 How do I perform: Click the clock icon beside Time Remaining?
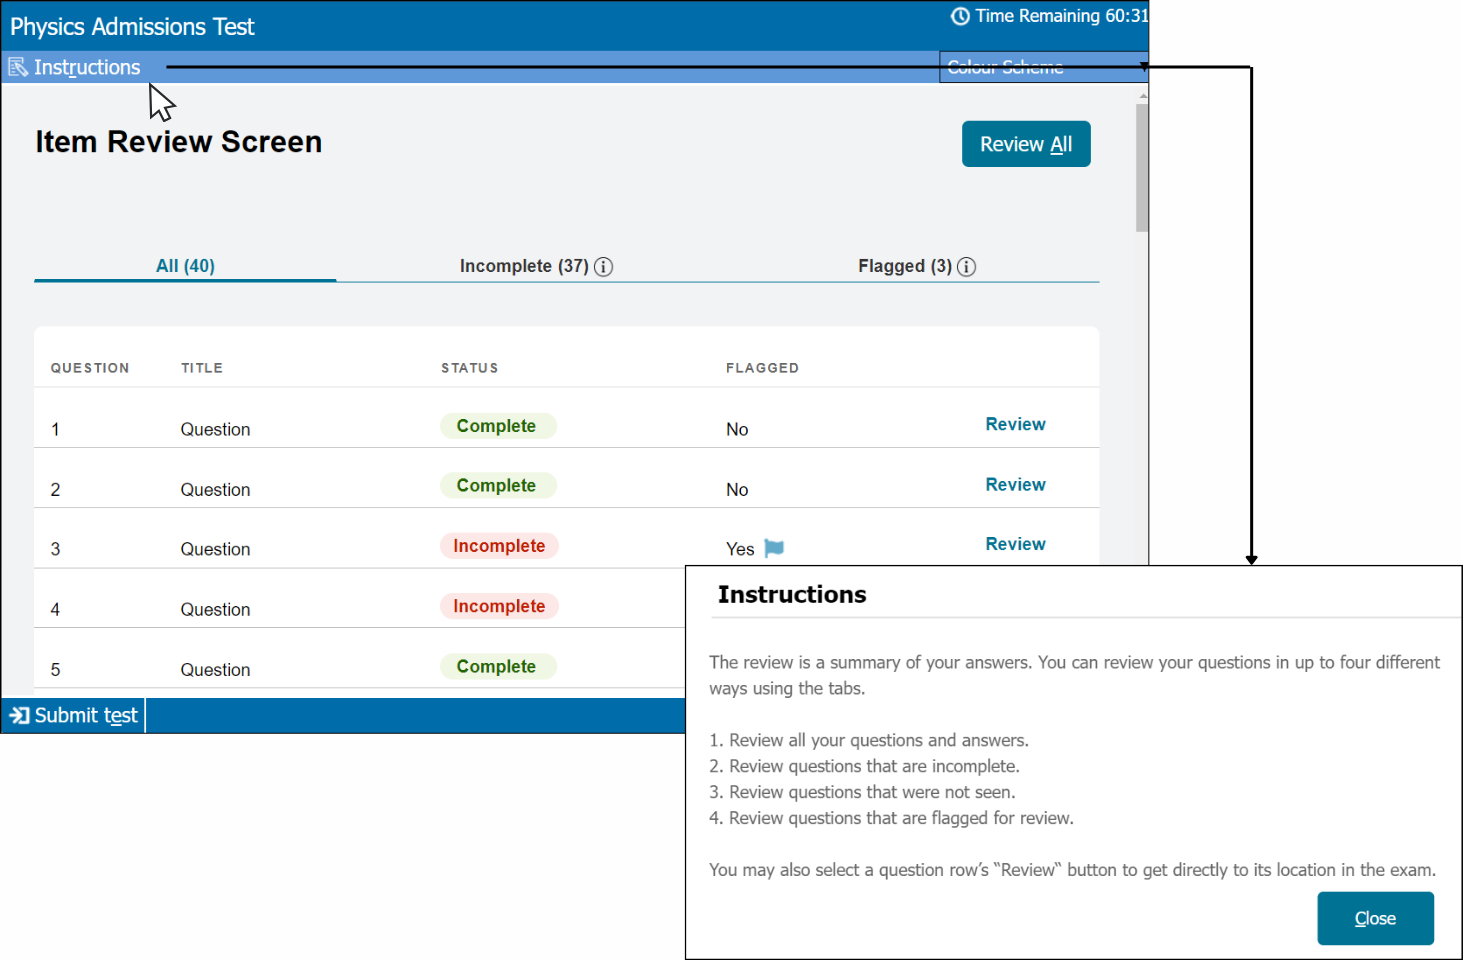click(959, 16)
